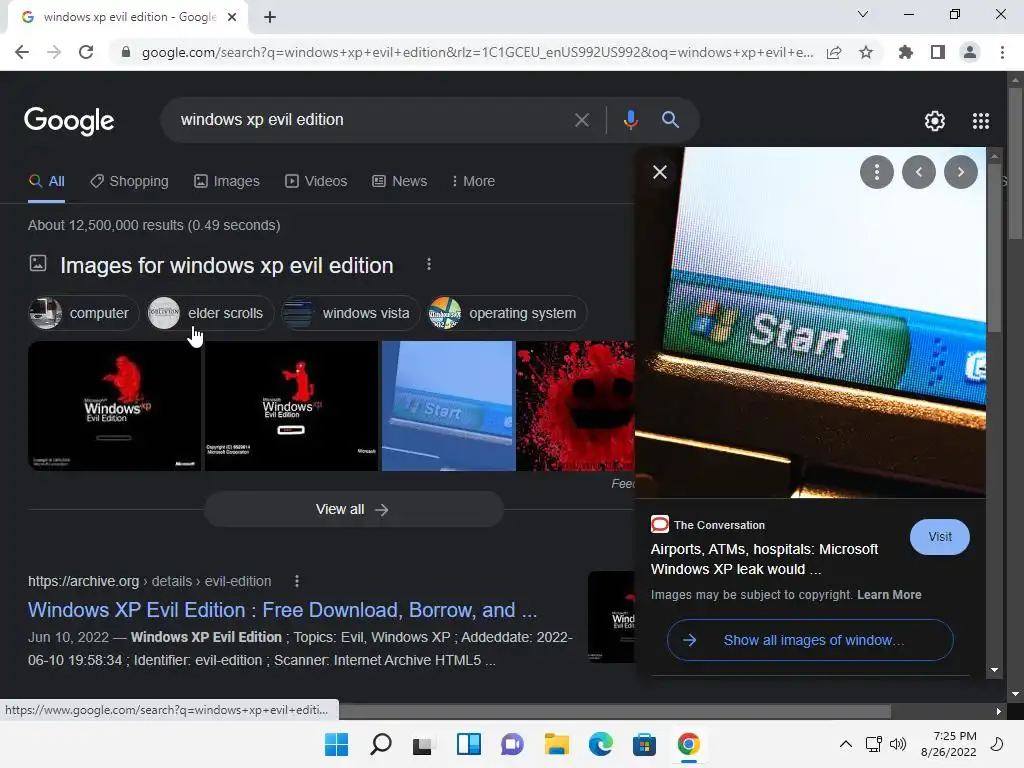This screenshot has width=1024, height=768.
Task: Select the All results tab
Action: point(46,182)
